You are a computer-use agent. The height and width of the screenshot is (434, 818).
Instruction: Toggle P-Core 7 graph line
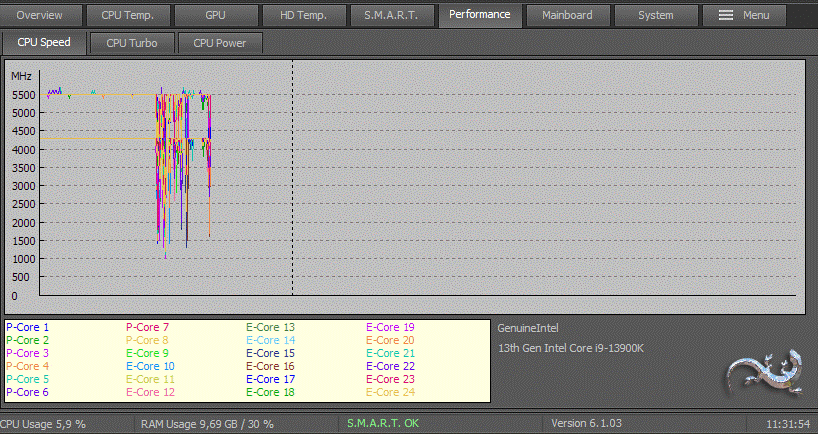tap(148, 327)
